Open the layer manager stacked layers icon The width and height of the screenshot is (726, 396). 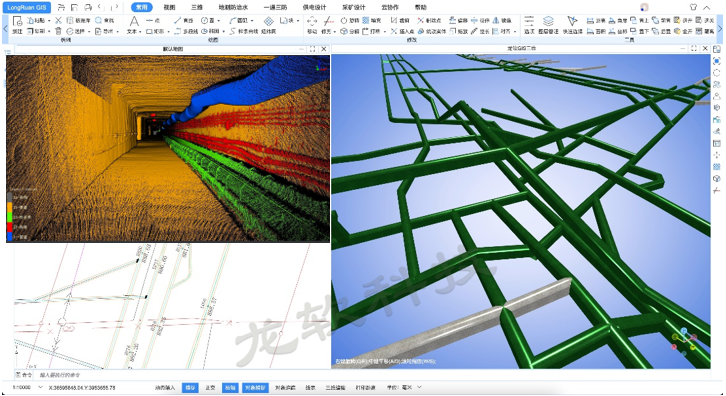tap(548, 21)
